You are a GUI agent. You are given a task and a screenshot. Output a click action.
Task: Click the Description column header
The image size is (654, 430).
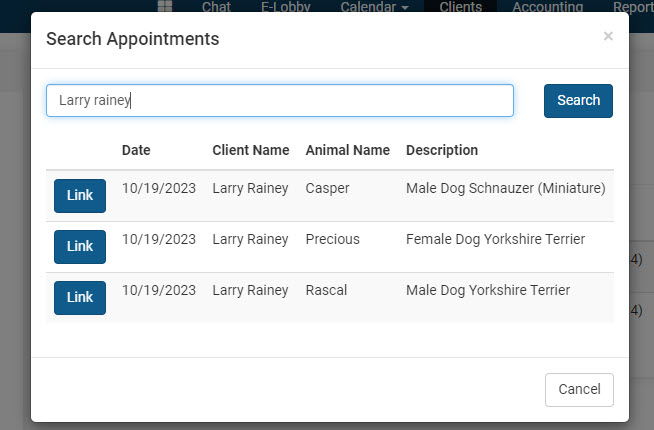pyautogui.click(x=442, y=150)
